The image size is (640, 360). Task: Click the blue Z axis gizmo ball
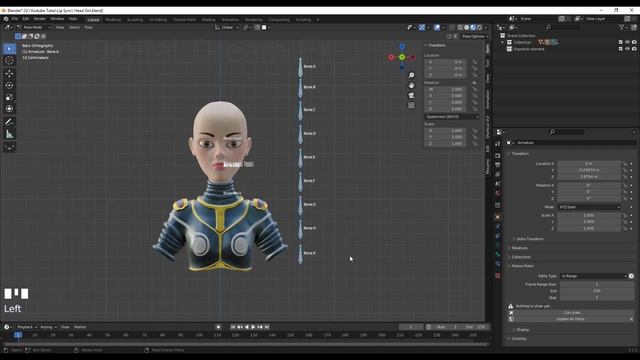click(x=402, y=47)
